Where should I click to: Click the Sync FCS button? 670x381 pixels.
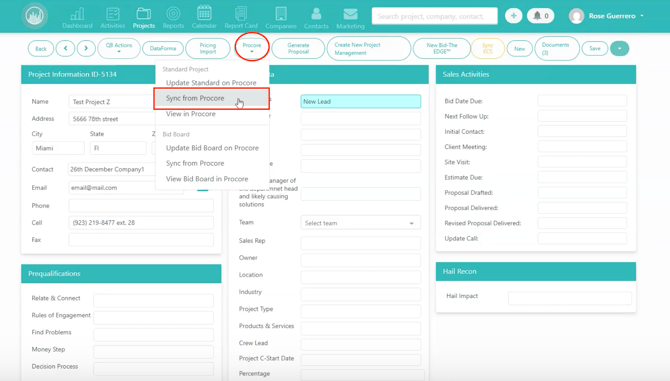[488, 48]
